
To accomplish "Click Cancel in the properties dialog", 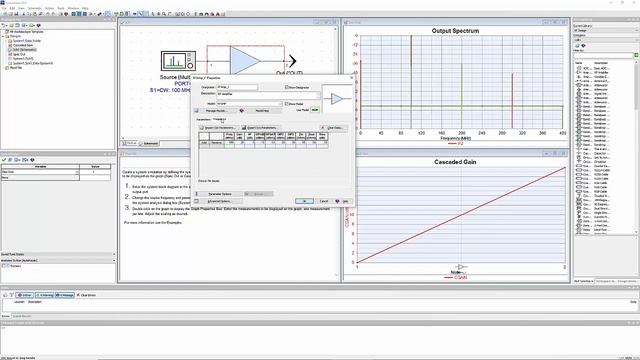I will (324, 201).
